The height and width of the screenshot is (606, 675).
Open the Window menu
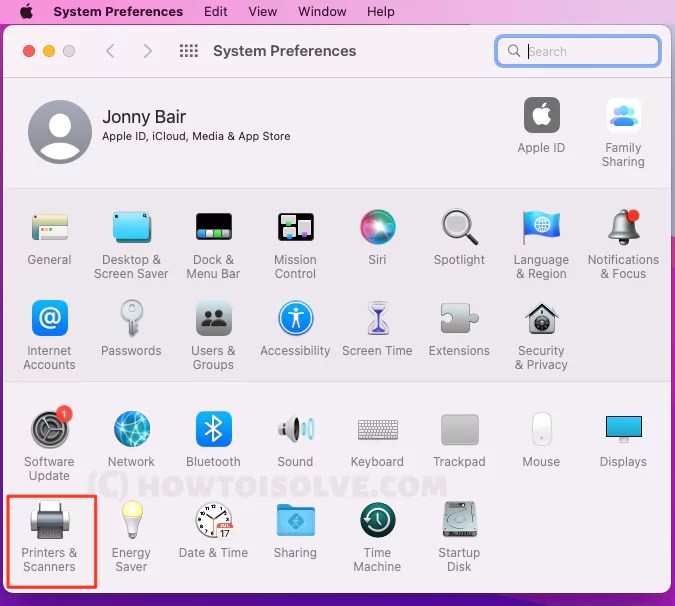322,11
